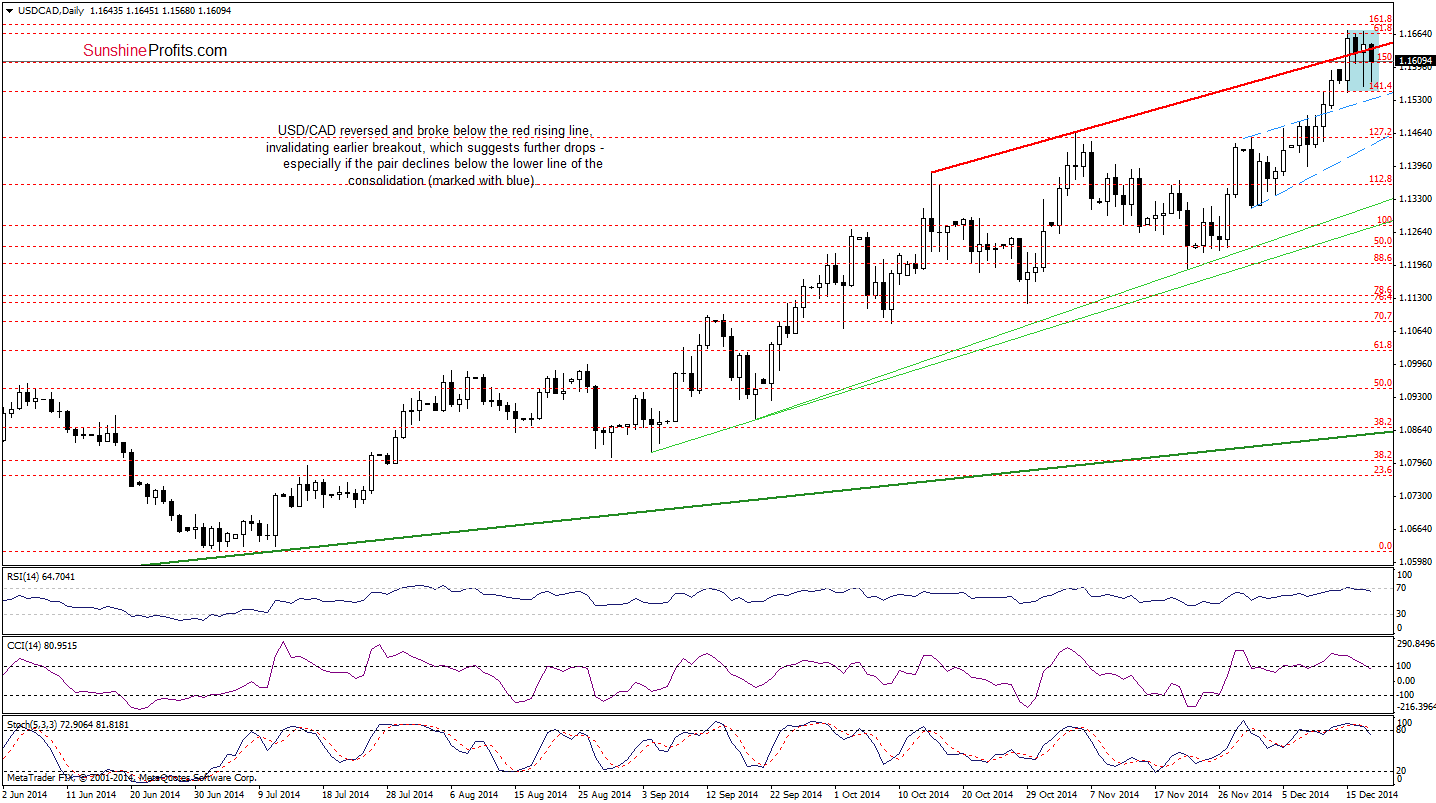Click the 18 Jul 2014 date label
The image size is (1436, 803).
coord(345,794)
